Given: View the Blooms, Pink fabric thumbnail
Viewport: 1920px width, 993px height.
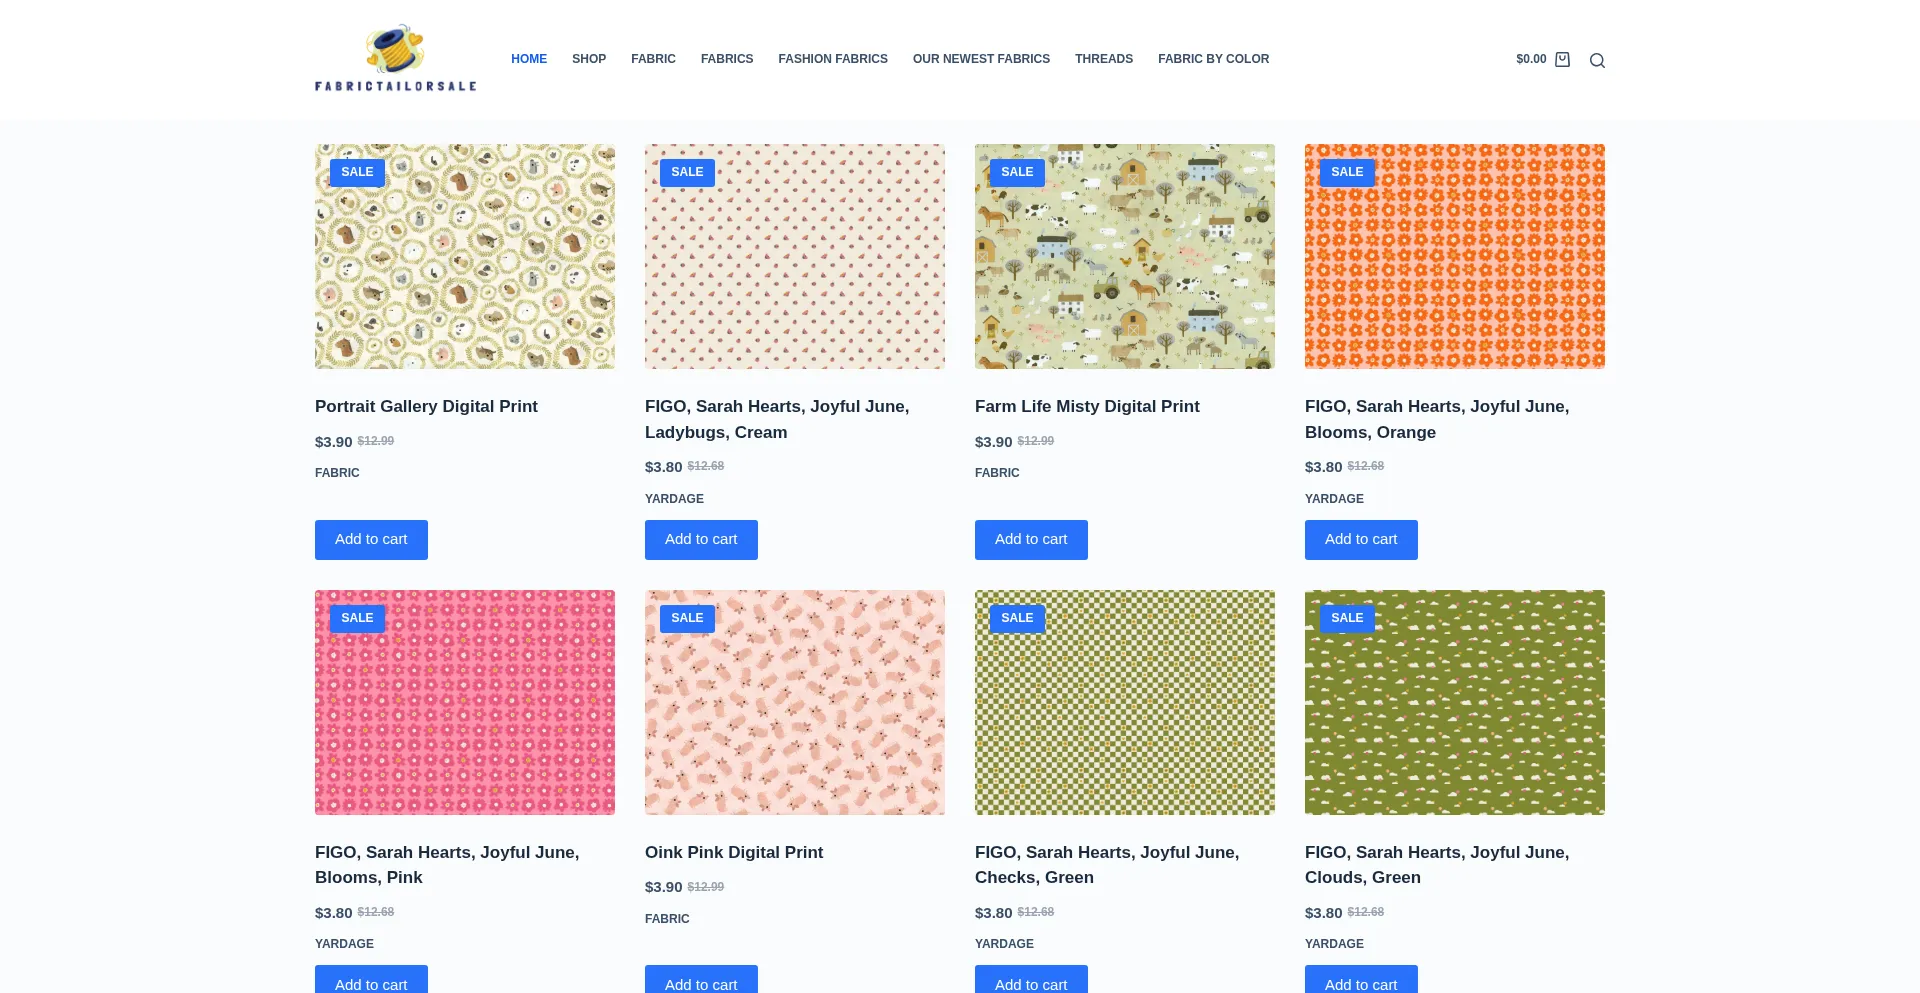Looking at the screenshot, I should 464,702.
